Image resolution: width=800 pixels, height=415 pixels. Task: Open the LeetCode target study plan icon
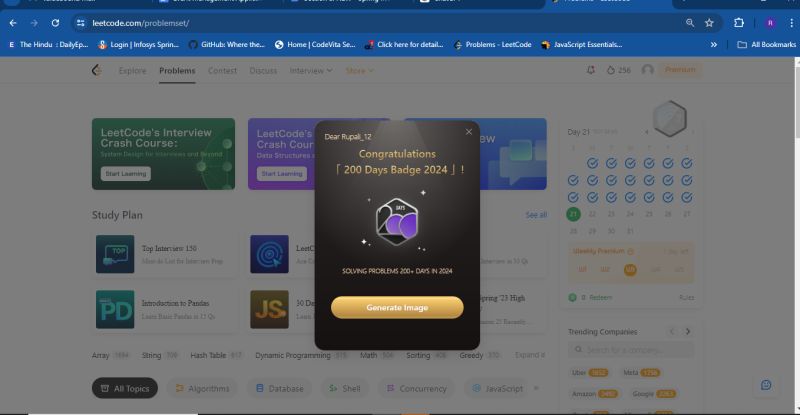point(269,254)
